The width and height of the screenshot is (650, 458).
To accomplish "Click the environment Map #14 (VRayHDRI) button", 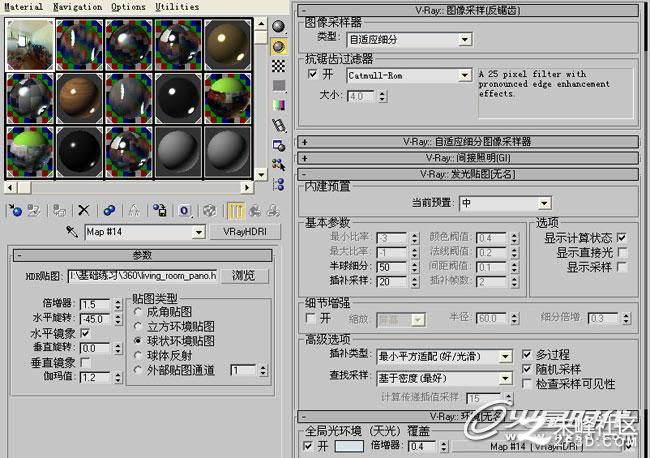I will (537, 446).
